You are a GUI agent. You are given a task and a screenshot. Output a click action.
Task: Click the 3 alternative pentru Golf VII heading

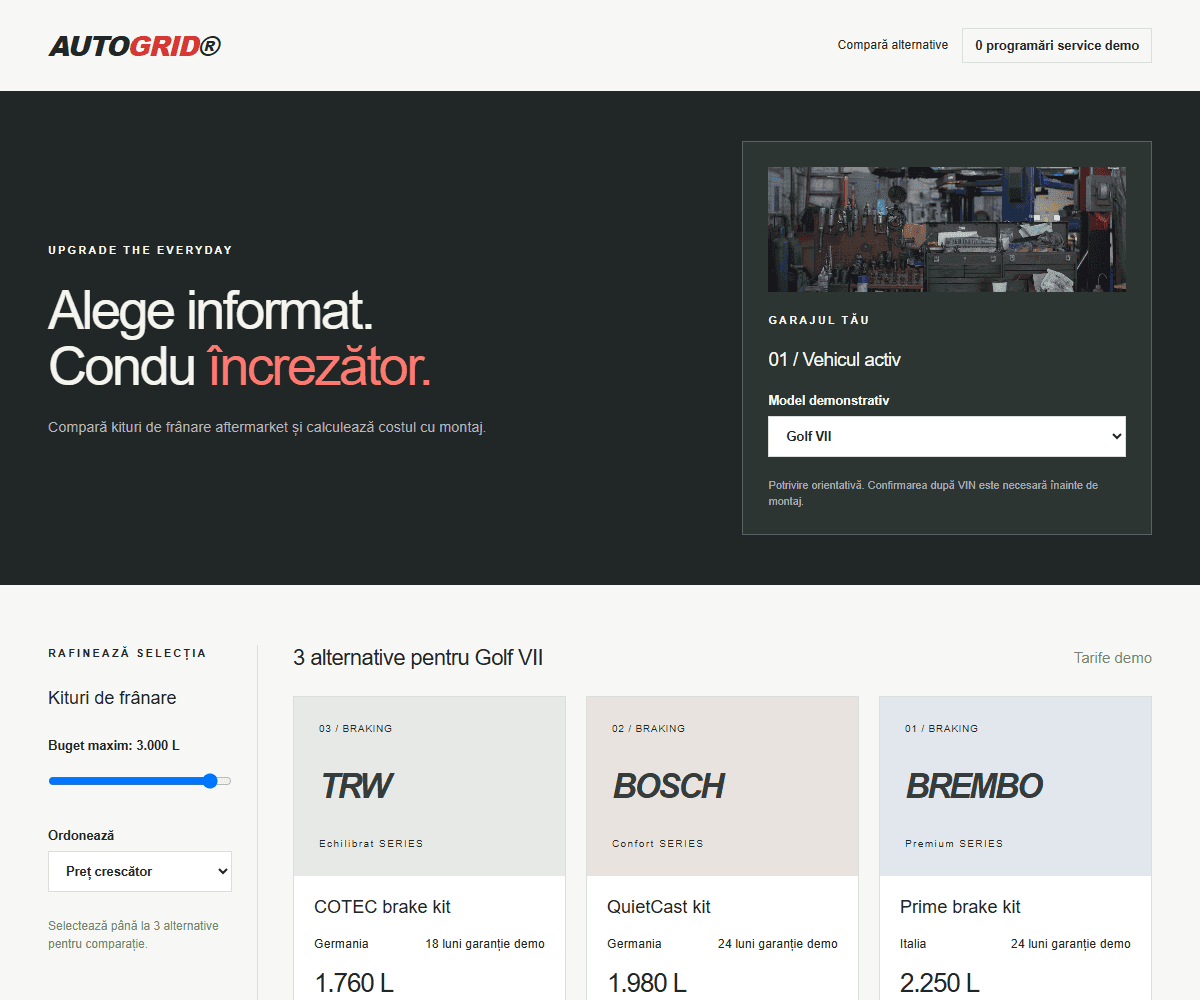coord(418,658)
